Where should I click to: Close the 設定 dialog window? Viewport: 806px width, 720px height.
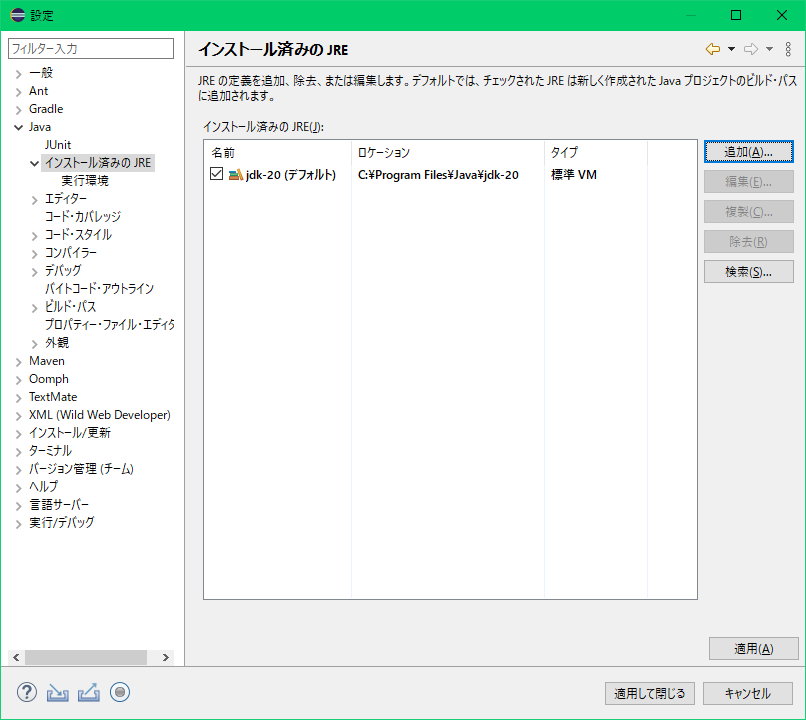coord(782,15)
